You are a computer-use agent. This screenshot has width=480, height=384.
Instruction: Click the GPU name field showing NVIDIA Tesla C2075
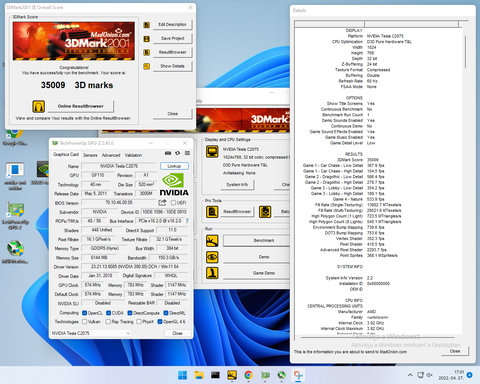click(x=119, y=166)
